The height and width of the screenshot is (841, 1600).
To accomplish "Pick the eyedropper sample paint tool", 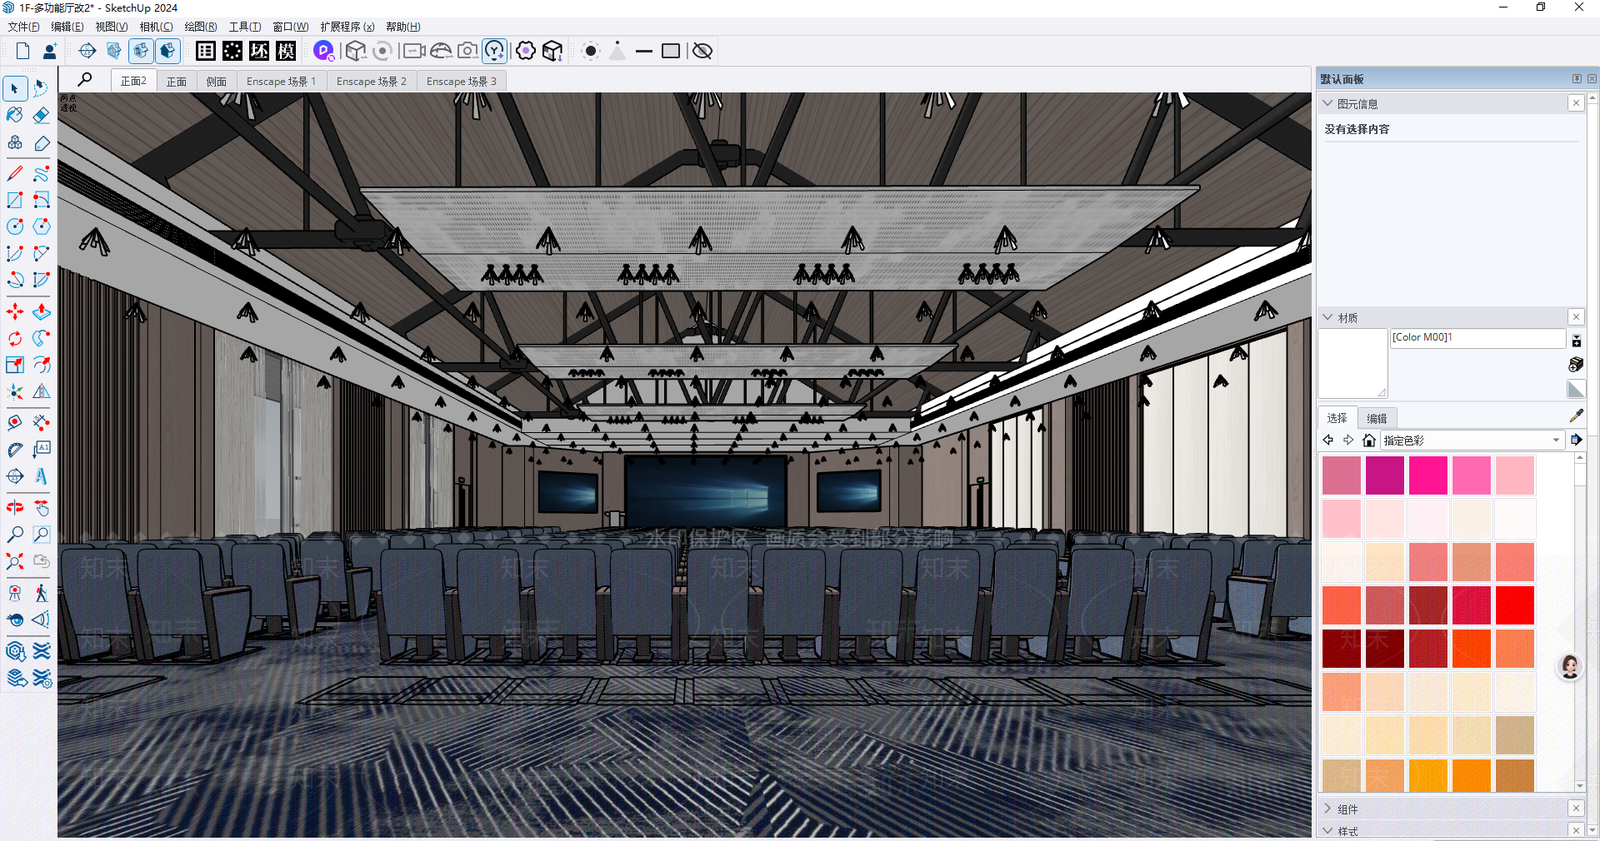I will click(1577, 416).
